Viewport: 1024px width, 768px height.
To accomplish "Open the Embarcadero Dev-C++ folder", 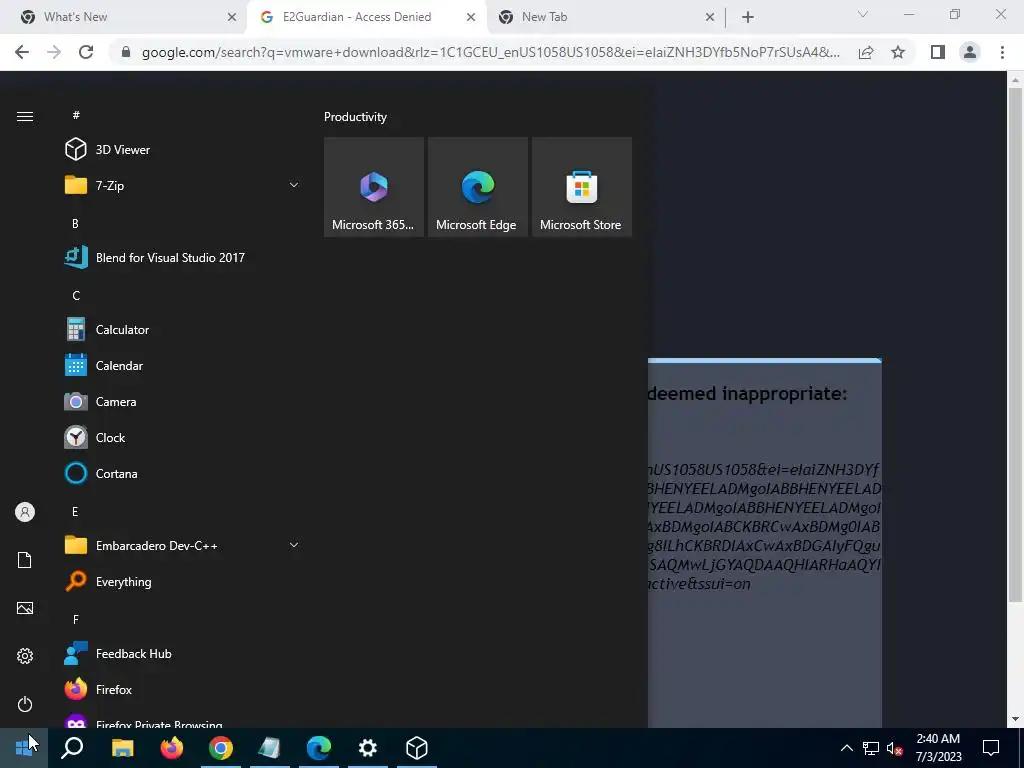I will pyautogui.click(x=182, y=545).
